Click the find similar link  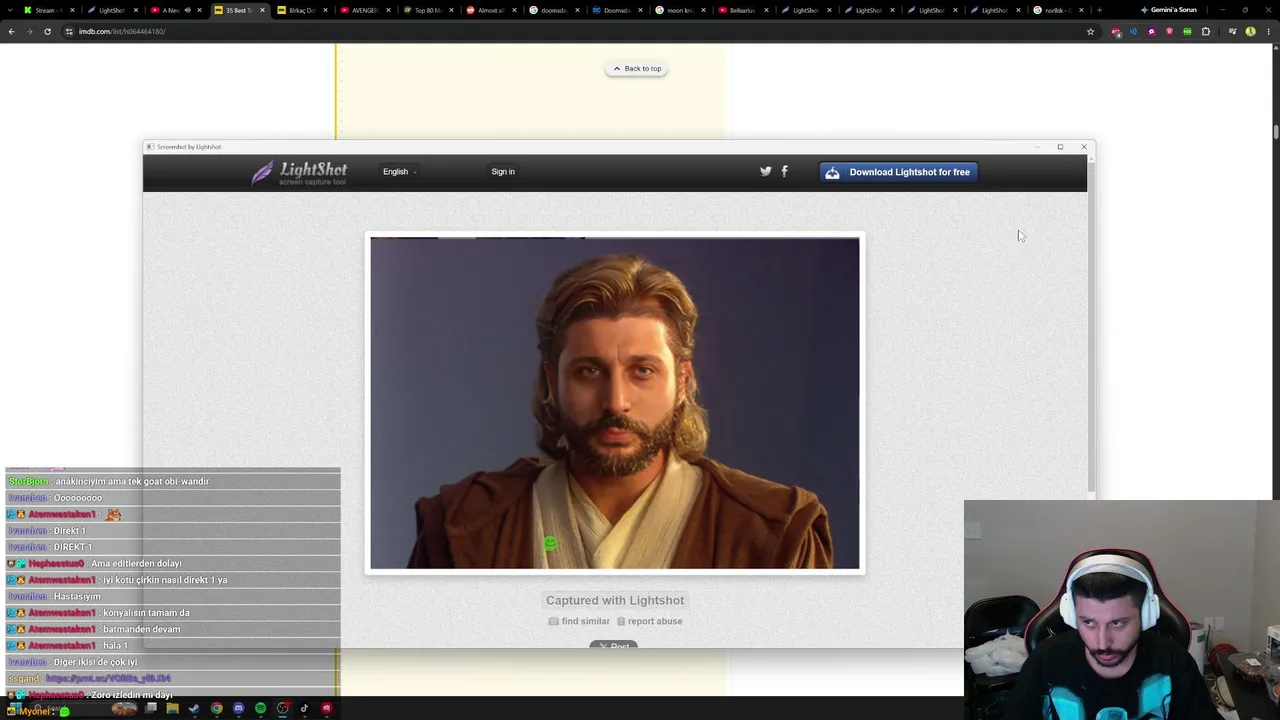tap(579, 621)
